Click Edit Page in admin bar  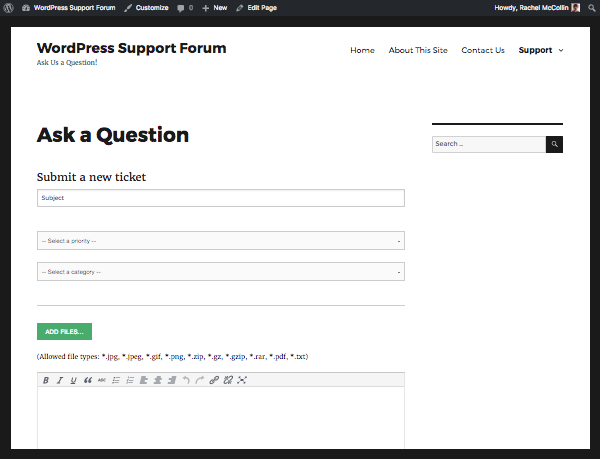(x=257, y=8)
